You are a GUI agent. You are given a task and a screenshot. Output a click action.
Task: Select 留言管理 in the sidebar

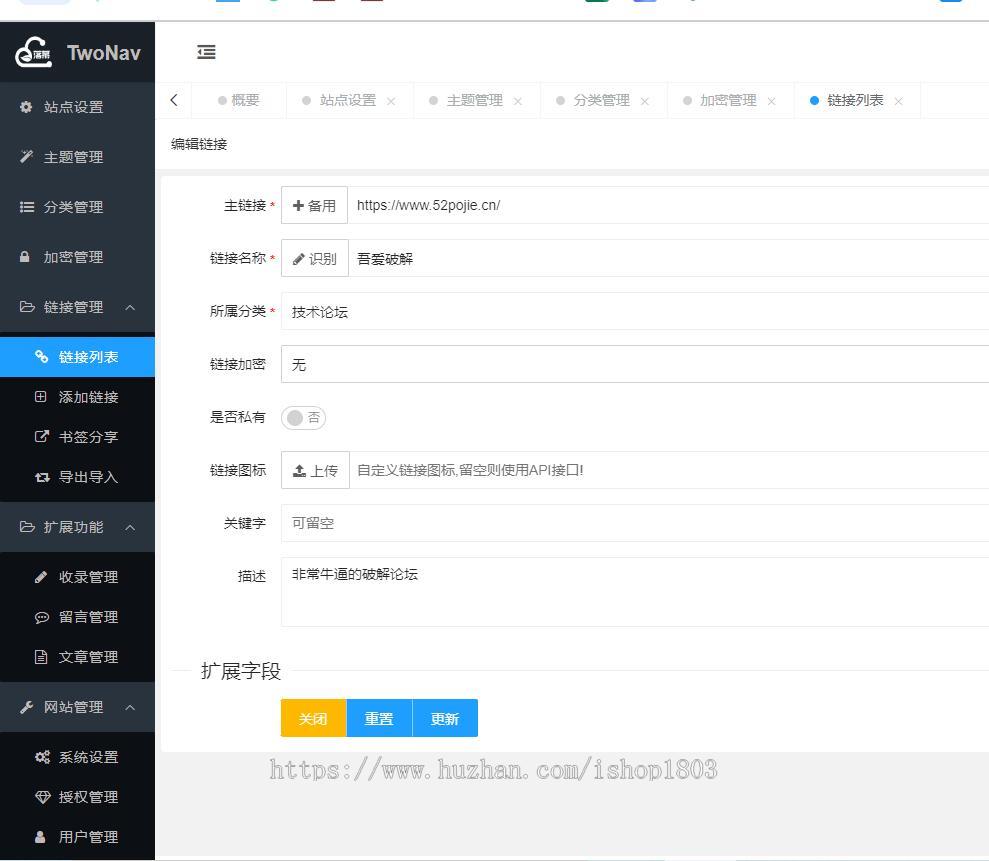click(x=77, y=617)
